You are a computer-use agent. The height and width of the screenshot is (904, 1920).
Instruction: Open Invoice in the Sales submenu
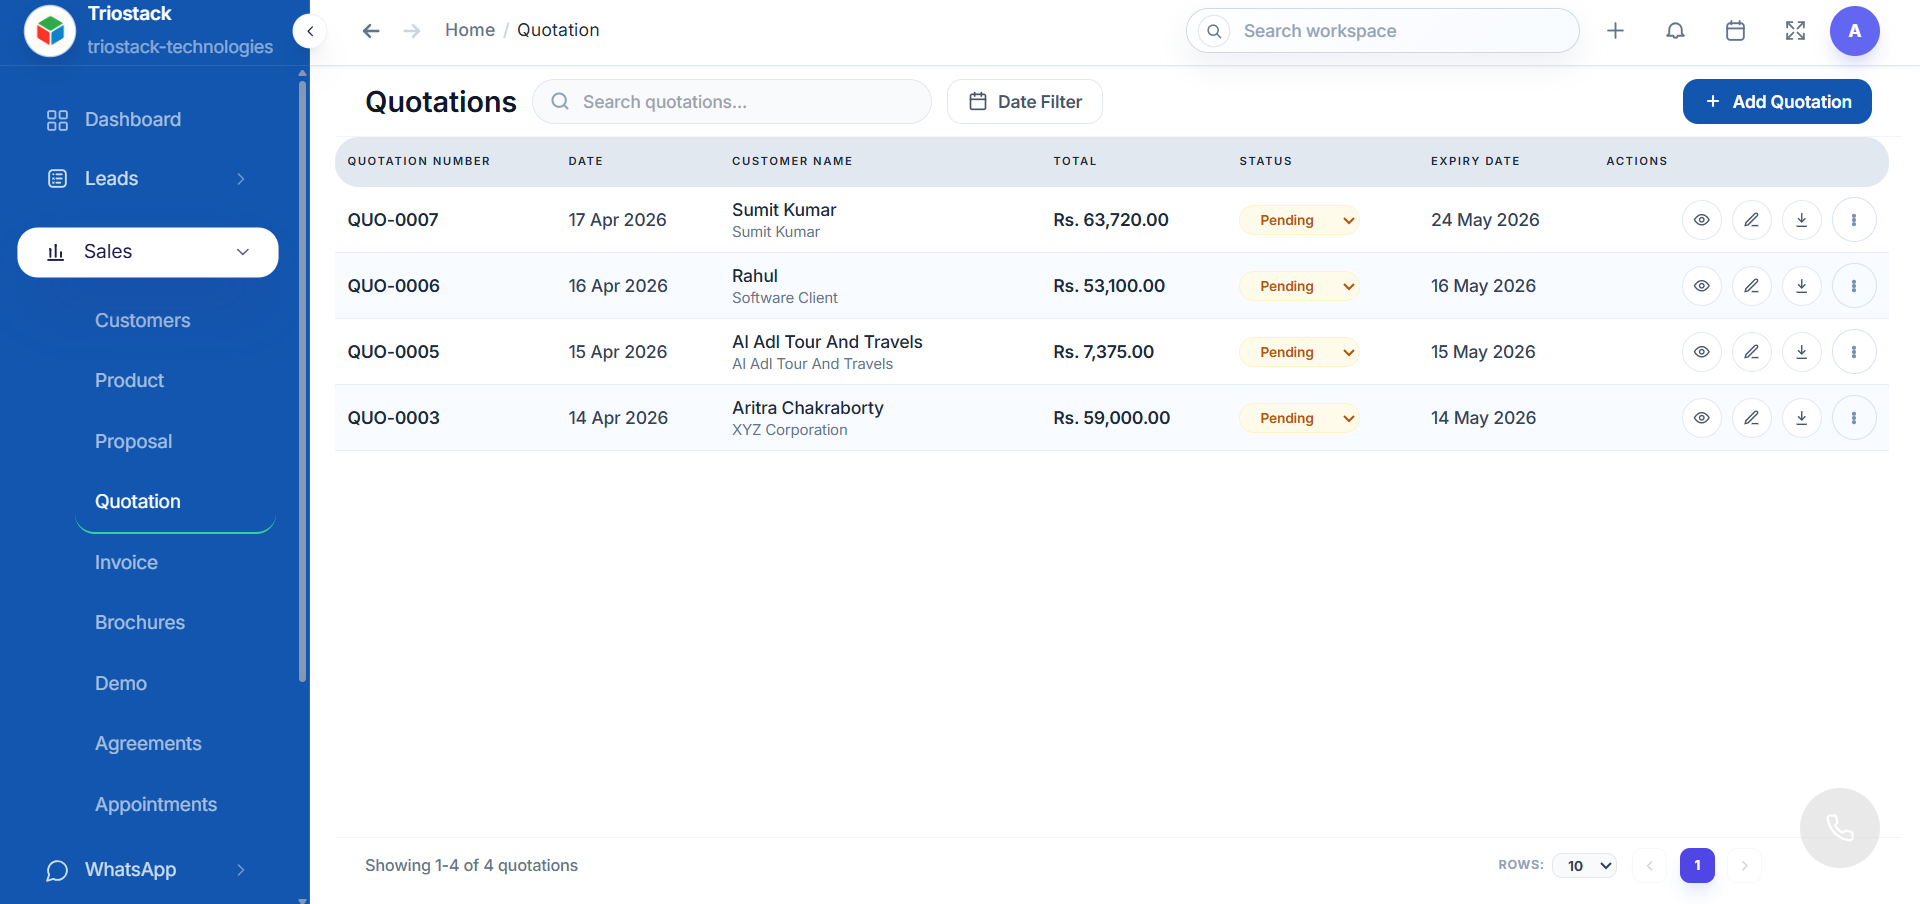(126, 563)
